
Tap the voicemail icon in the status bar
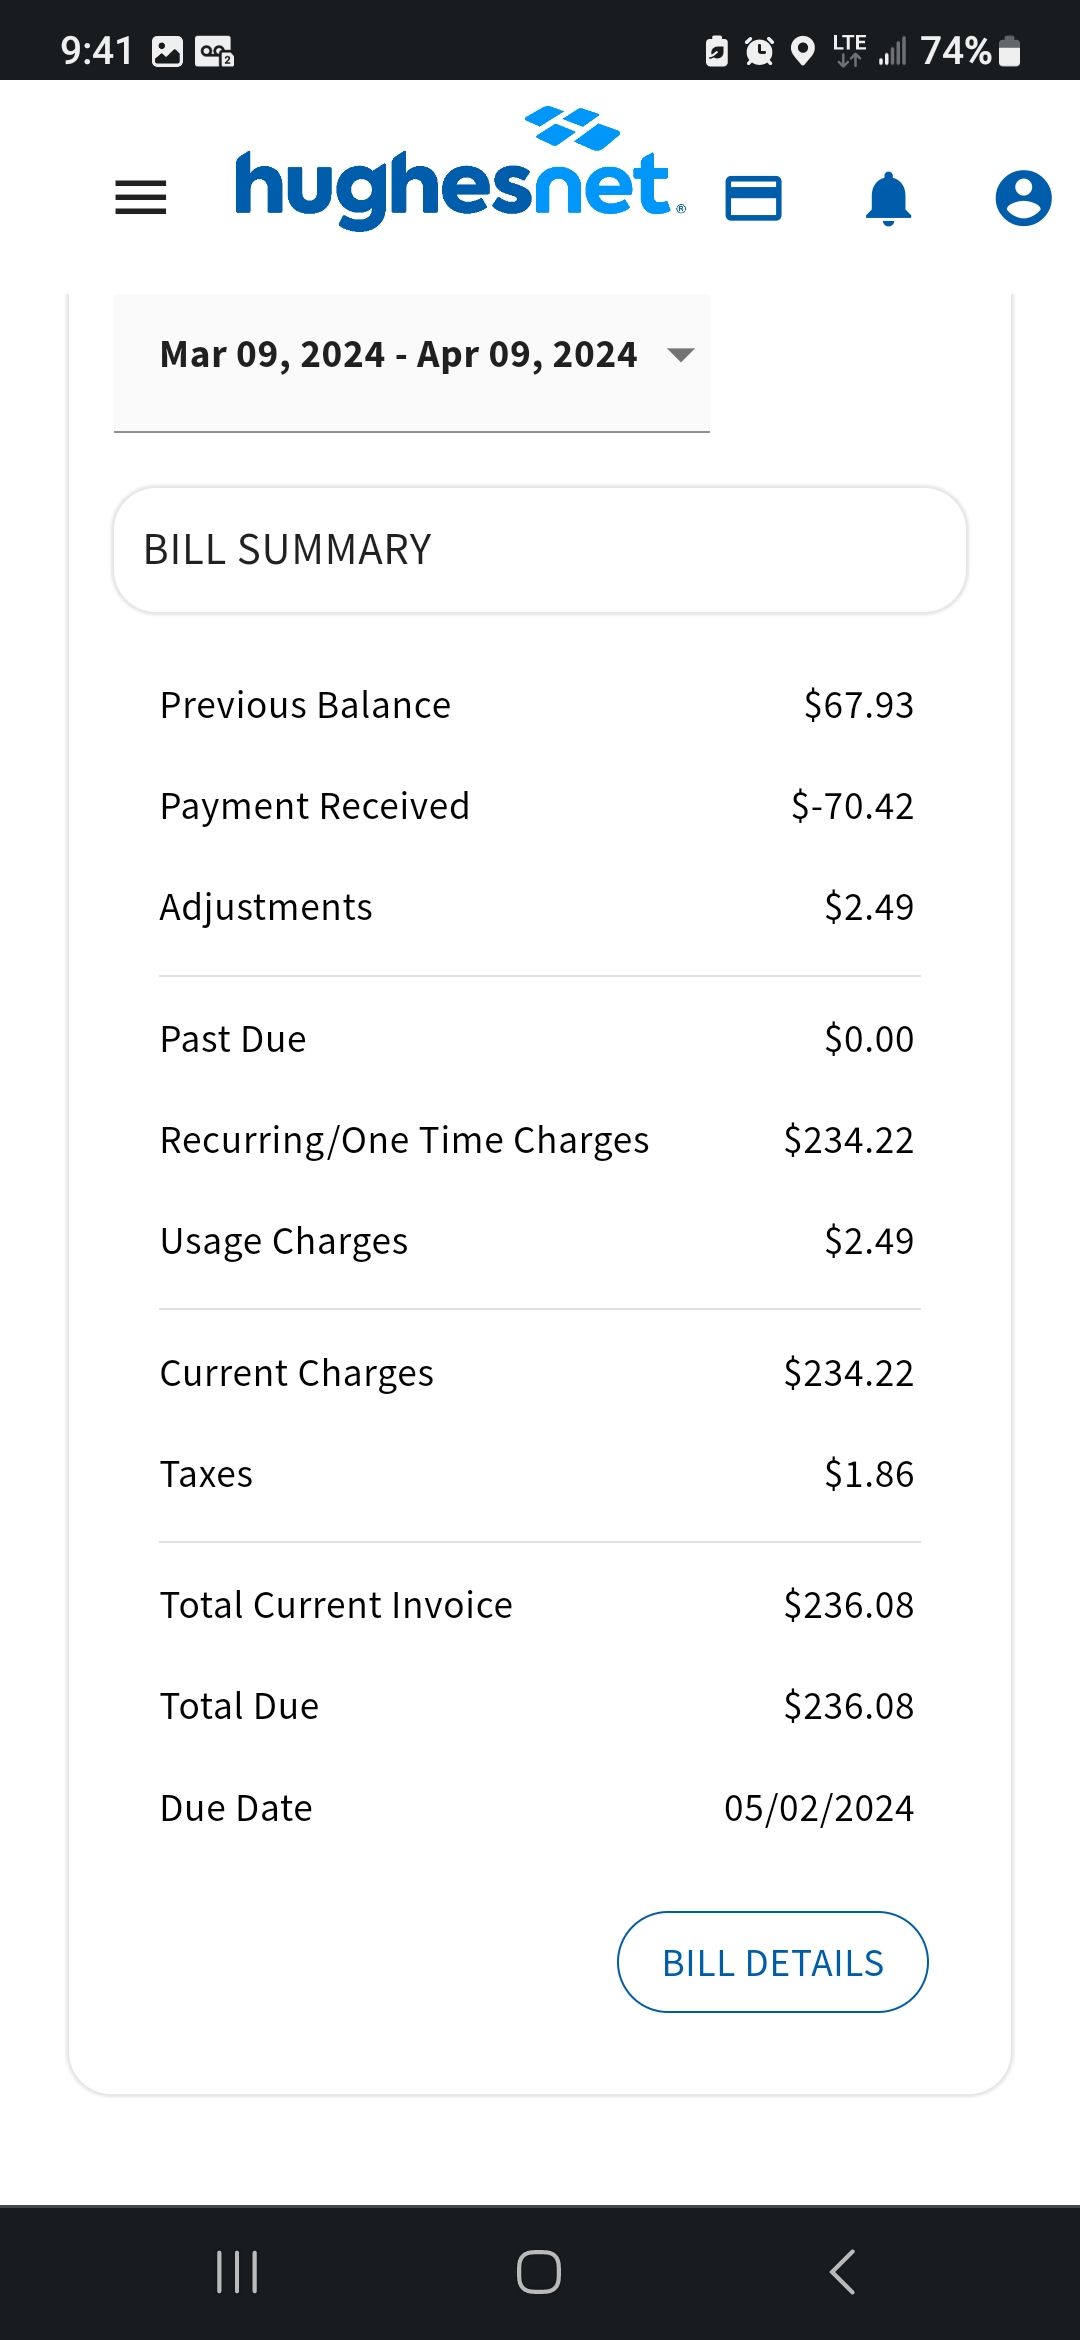[214, 51]
